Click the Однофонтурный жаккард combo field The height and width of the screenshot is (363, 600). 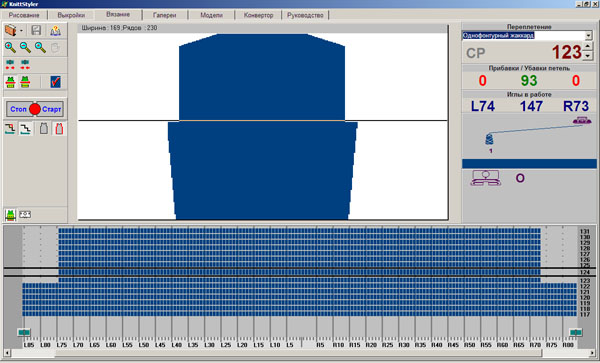523,36
